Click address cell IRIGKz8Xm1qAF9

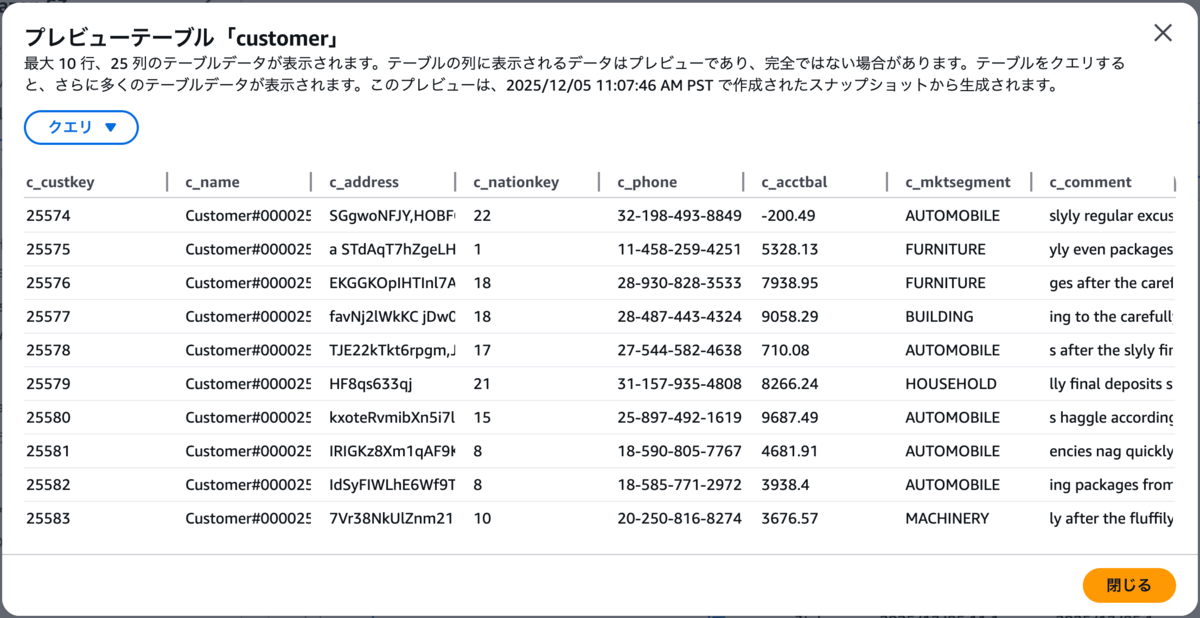point(392,451)
